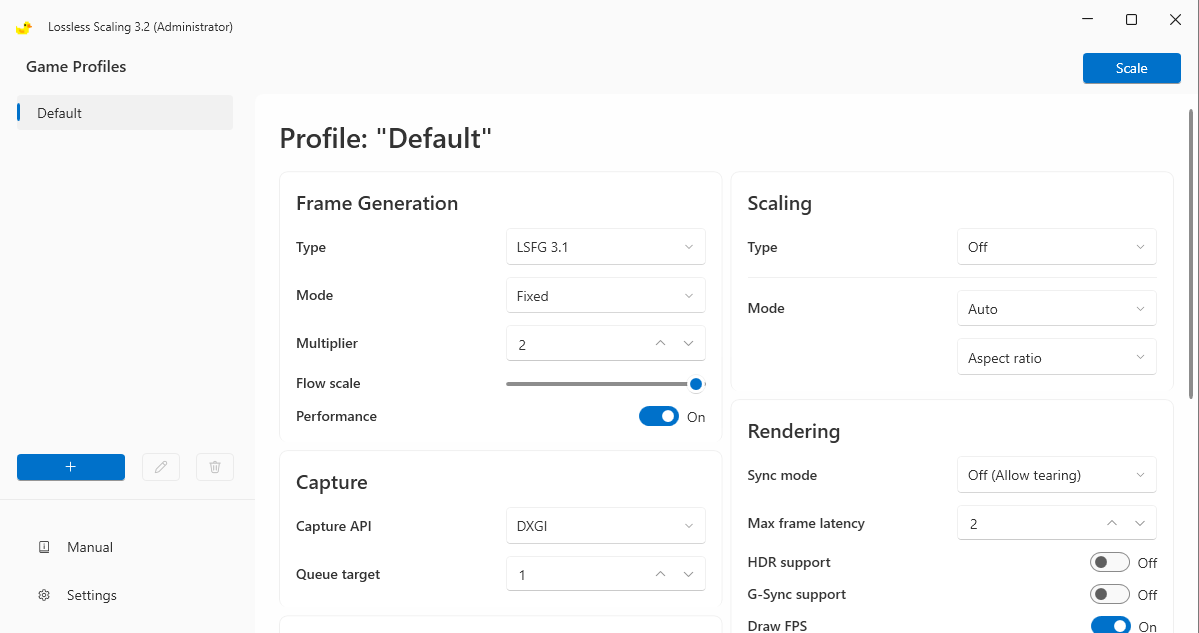Click the Sync mode label
Viewport: 1199px width, 633px height.
pos(782,476)
